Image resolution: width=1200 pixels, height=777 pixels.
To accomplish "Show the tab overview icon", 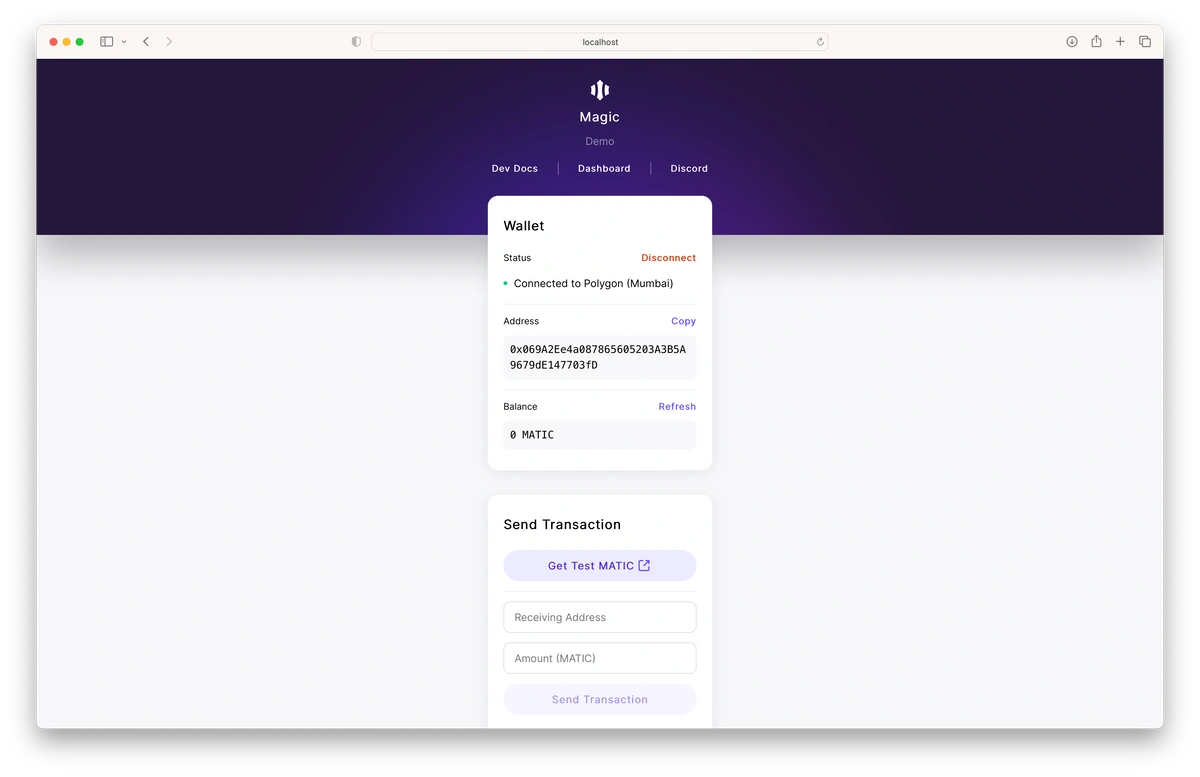I will [x=1145, y=42].
